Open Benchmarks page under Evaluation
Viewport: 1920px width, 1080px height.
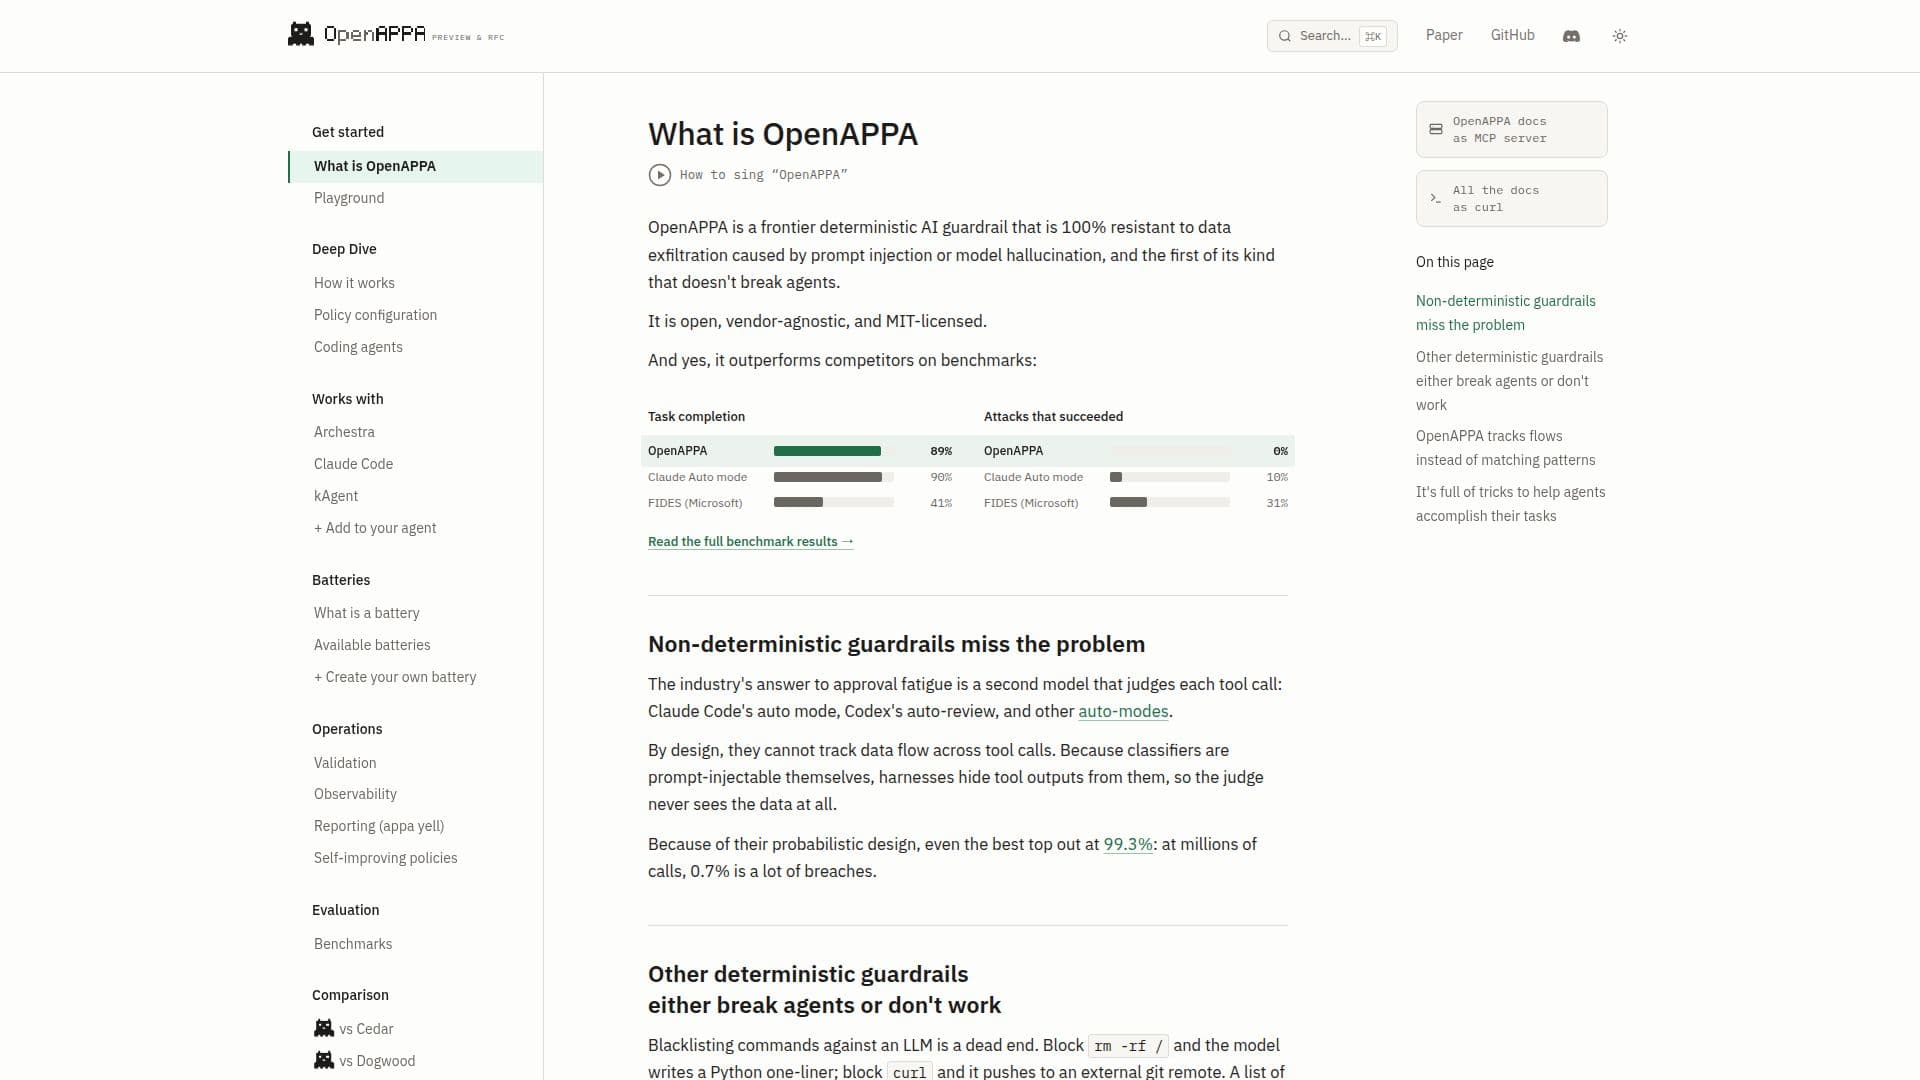point(353,944)
